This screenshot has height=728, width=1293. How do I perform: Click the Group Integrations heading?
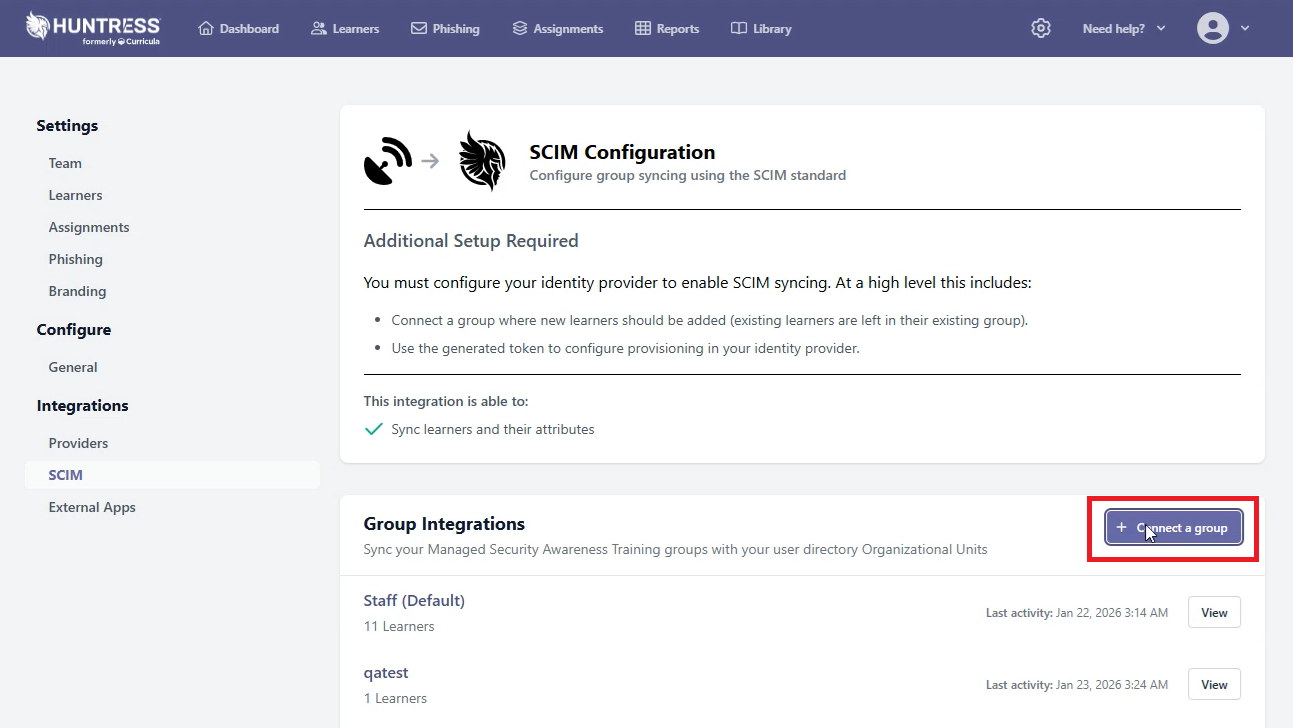pyautogui.click(x=444, y=524)
